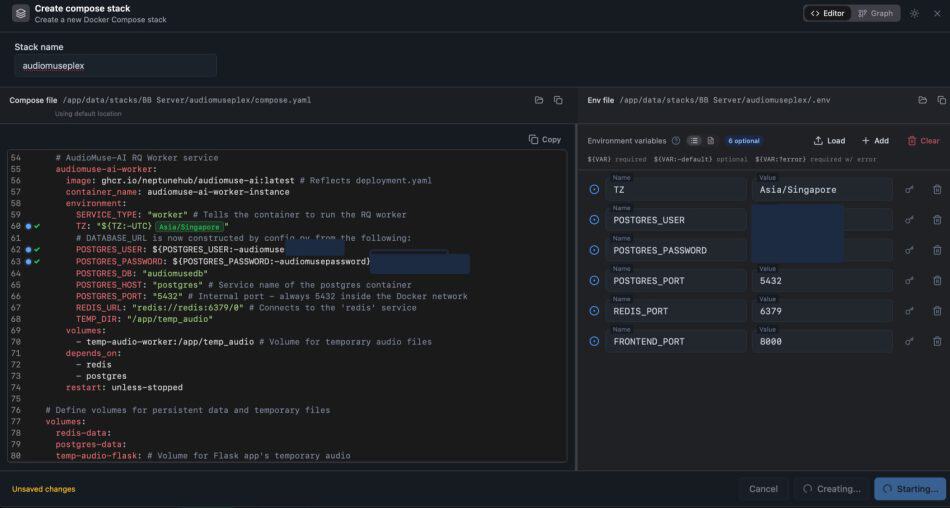Copy the Env file path

941,100
